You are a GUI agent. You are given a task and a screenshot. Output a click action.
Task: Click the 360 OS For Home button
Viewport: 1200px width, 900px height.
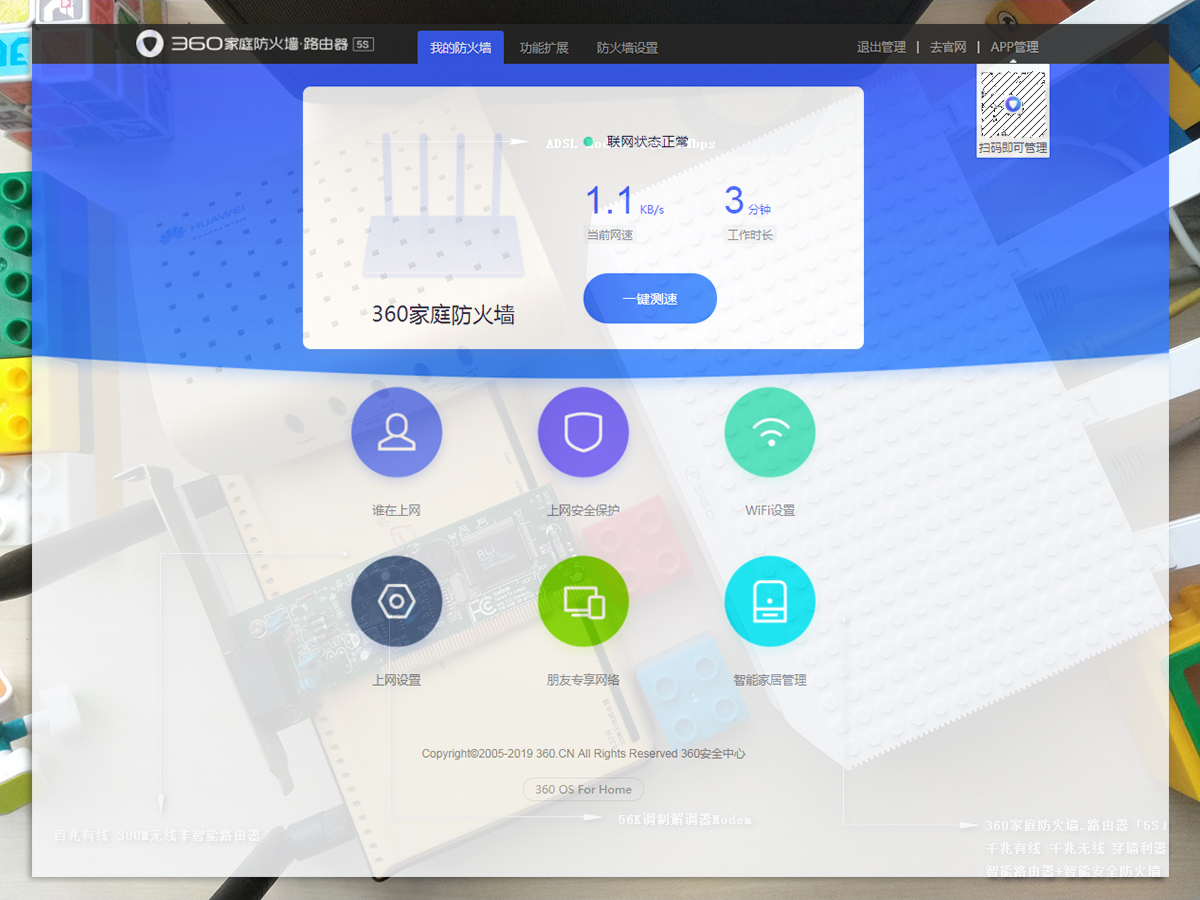[583, 789]
